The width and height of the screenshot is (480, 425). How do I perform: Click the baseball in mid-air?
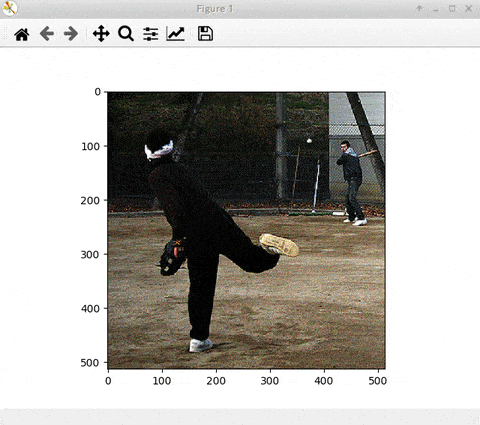(309, 141)
